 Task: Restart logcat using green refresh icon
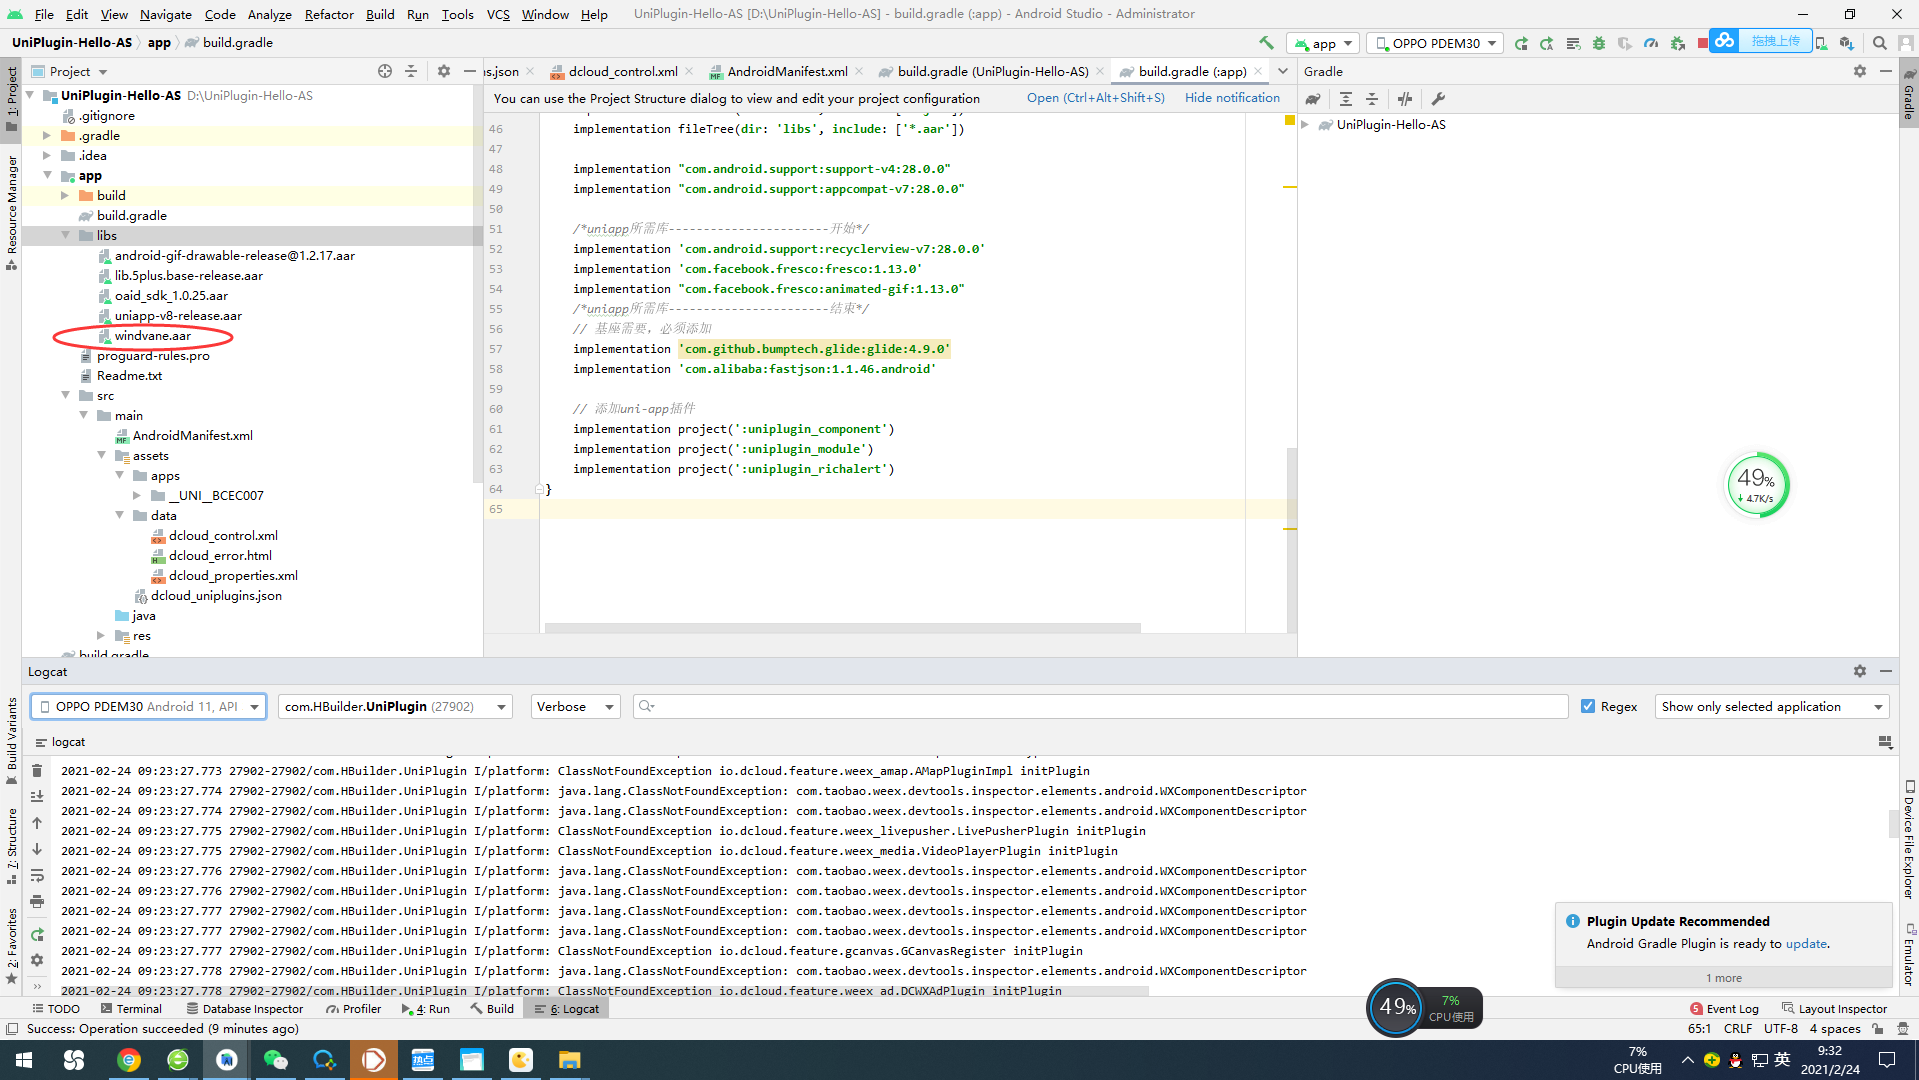pos(37,934)
